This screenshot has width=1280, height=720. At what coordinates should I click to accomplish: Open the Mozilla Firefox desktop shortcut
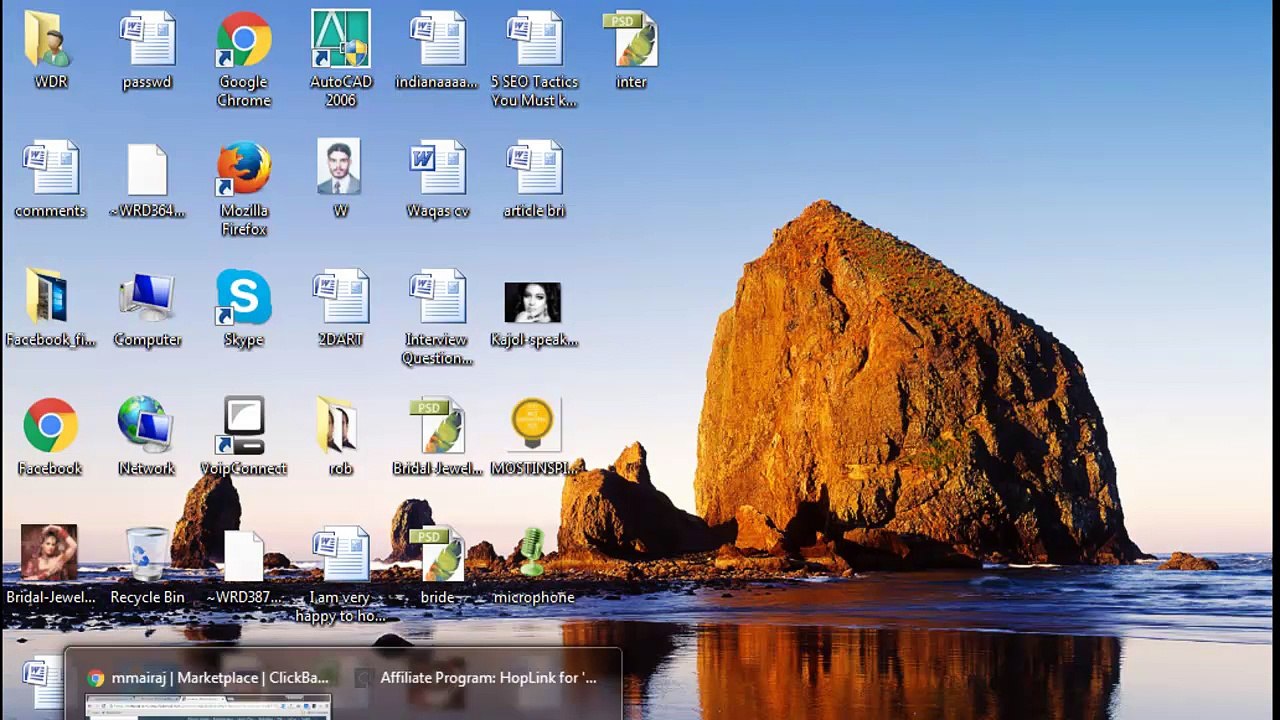243,170
